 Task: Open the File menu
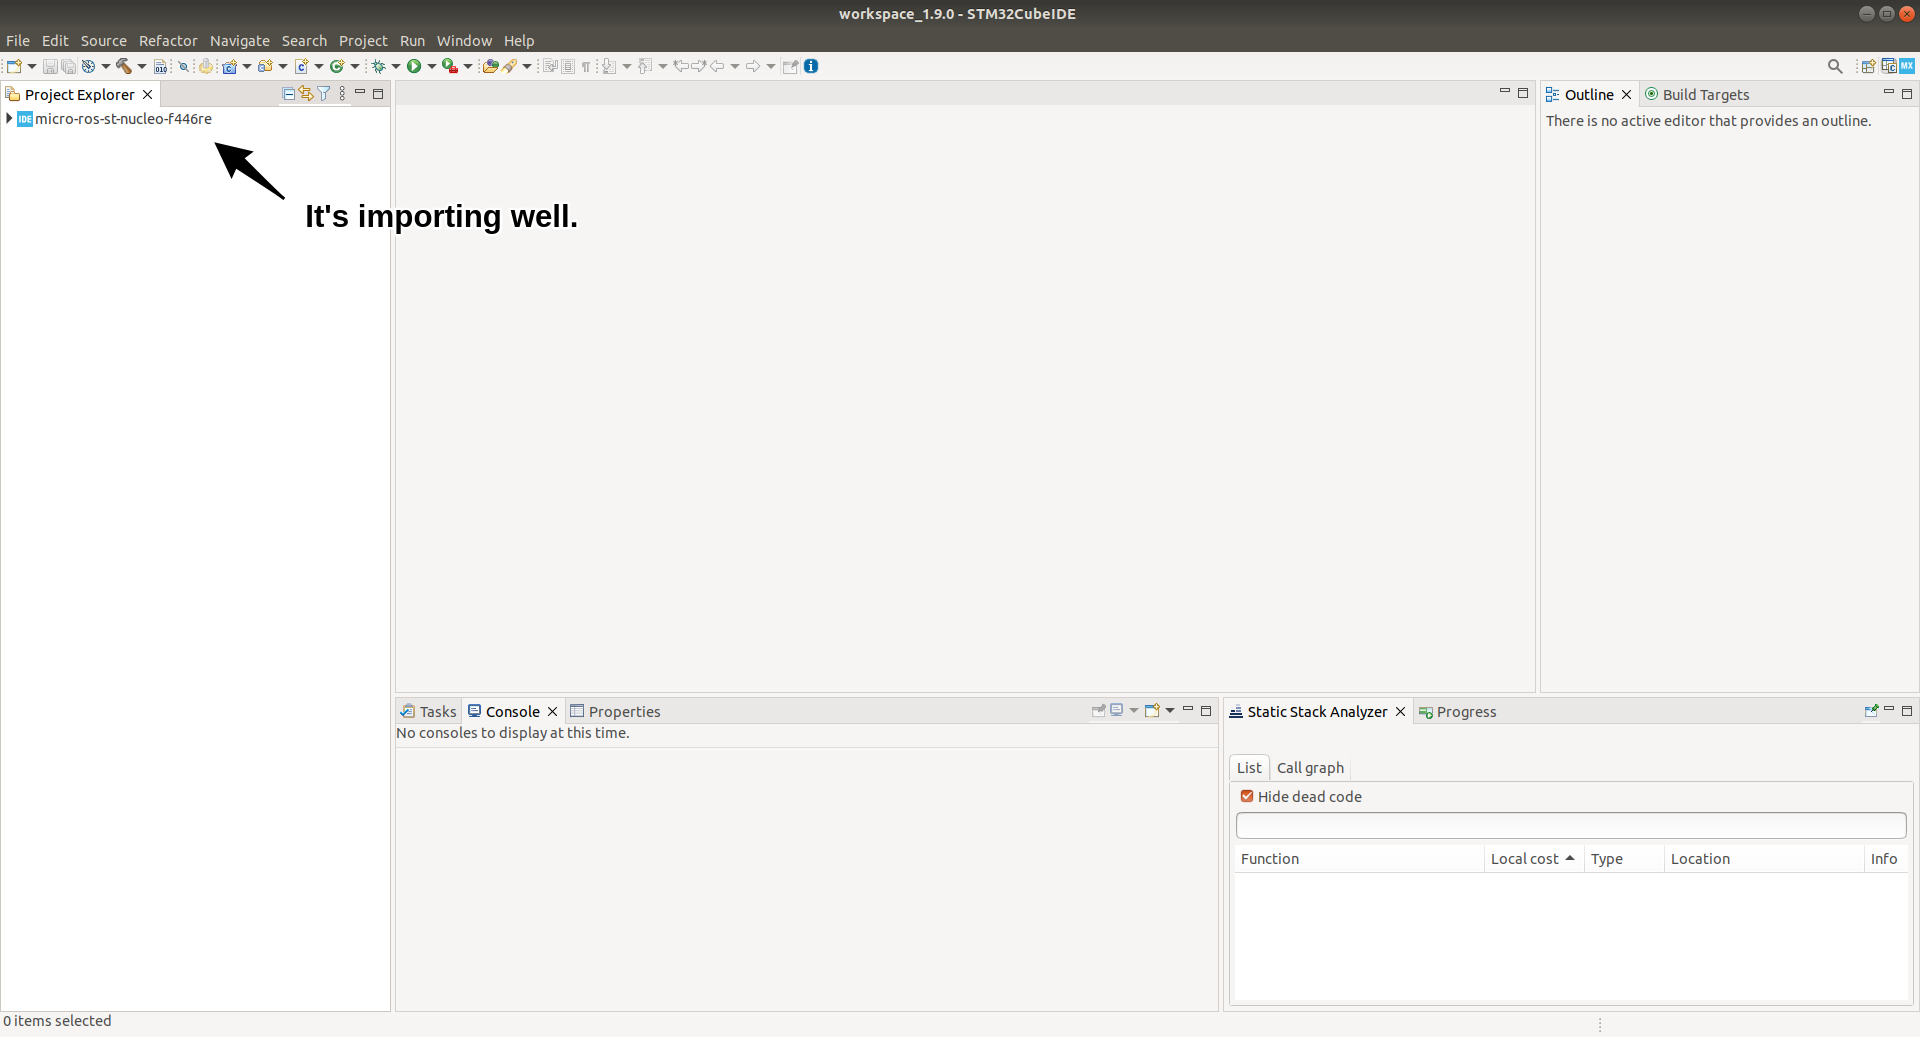[x=18, y=41]
